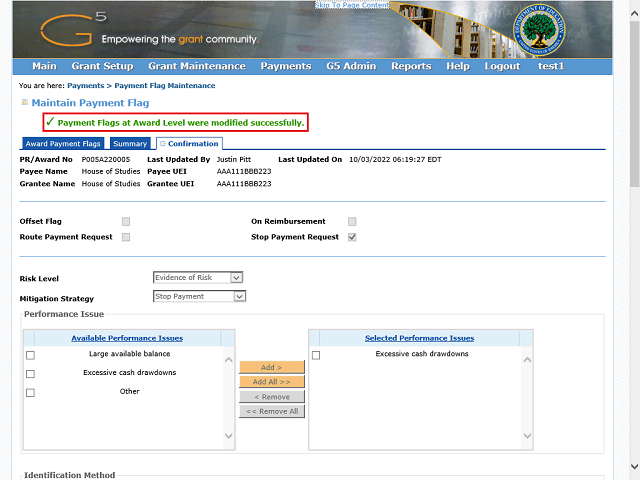Click the Grantee UEI value AAA111BBB223
This screenshot has width=640, height=480.
[x=244, y=184]
